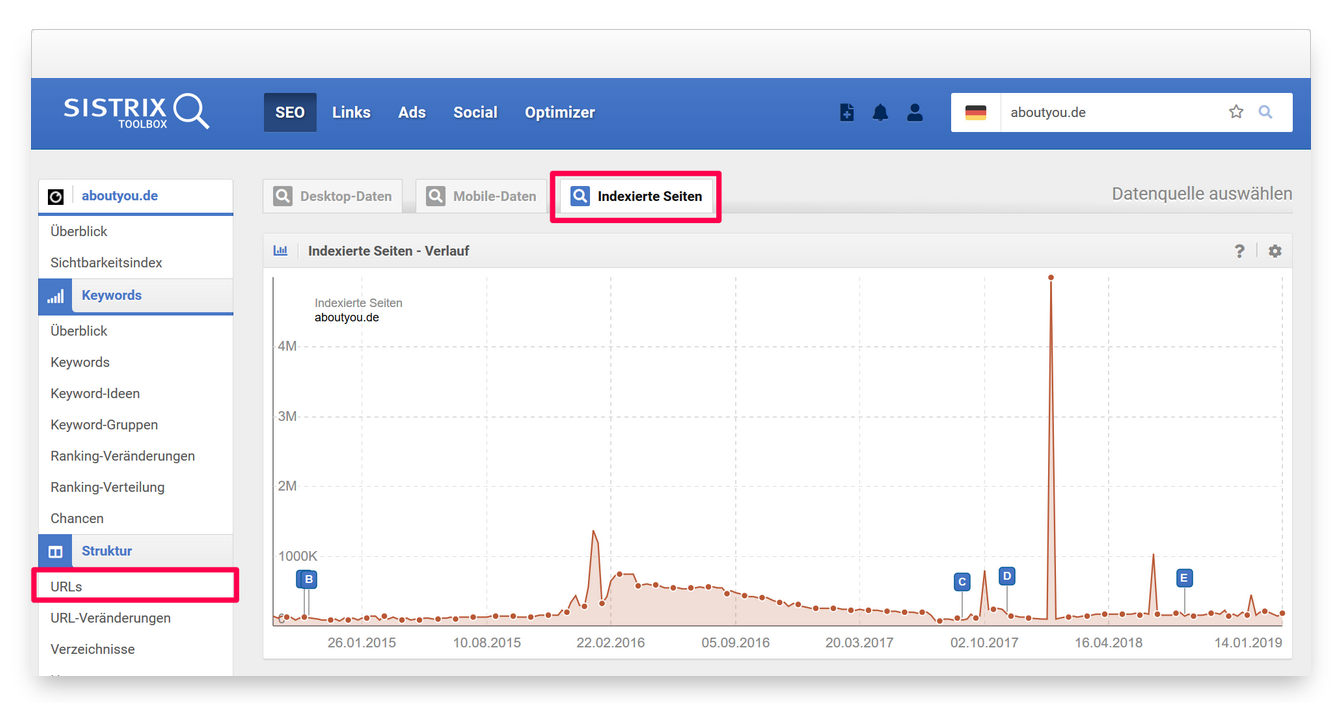Switch to the Mobile-Daten tab
The height and width of the screenshot is (703, 1337).
[x=482, y=196]
